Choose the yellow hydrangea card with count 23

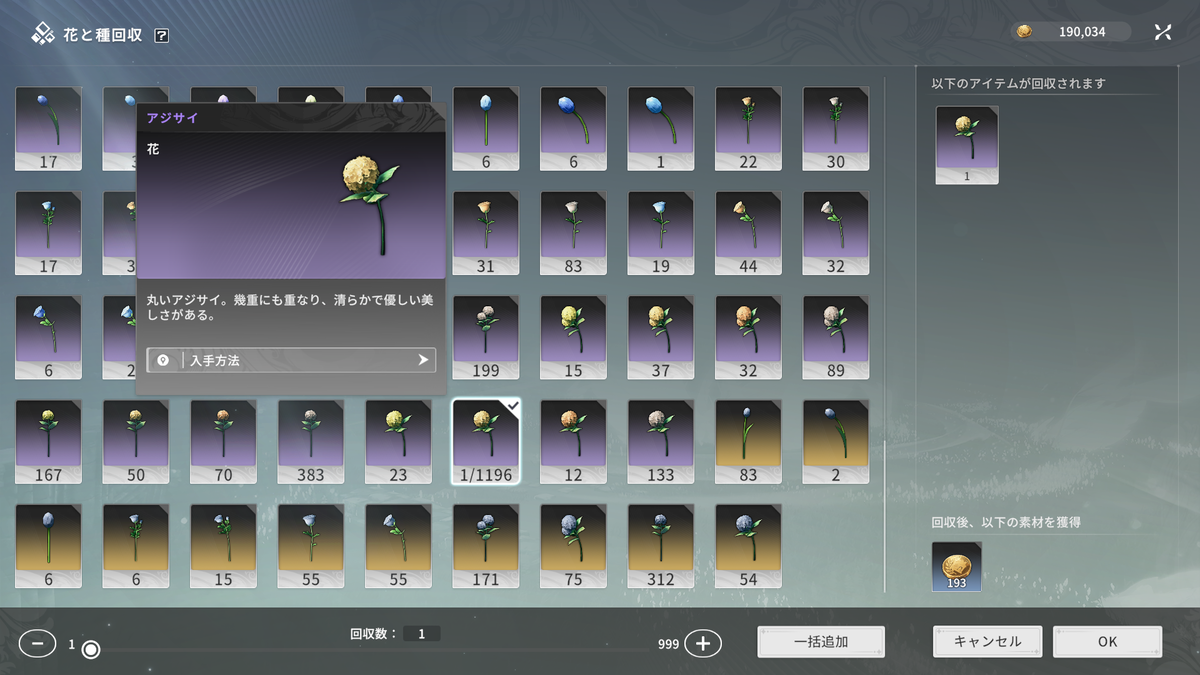(398, 442)
